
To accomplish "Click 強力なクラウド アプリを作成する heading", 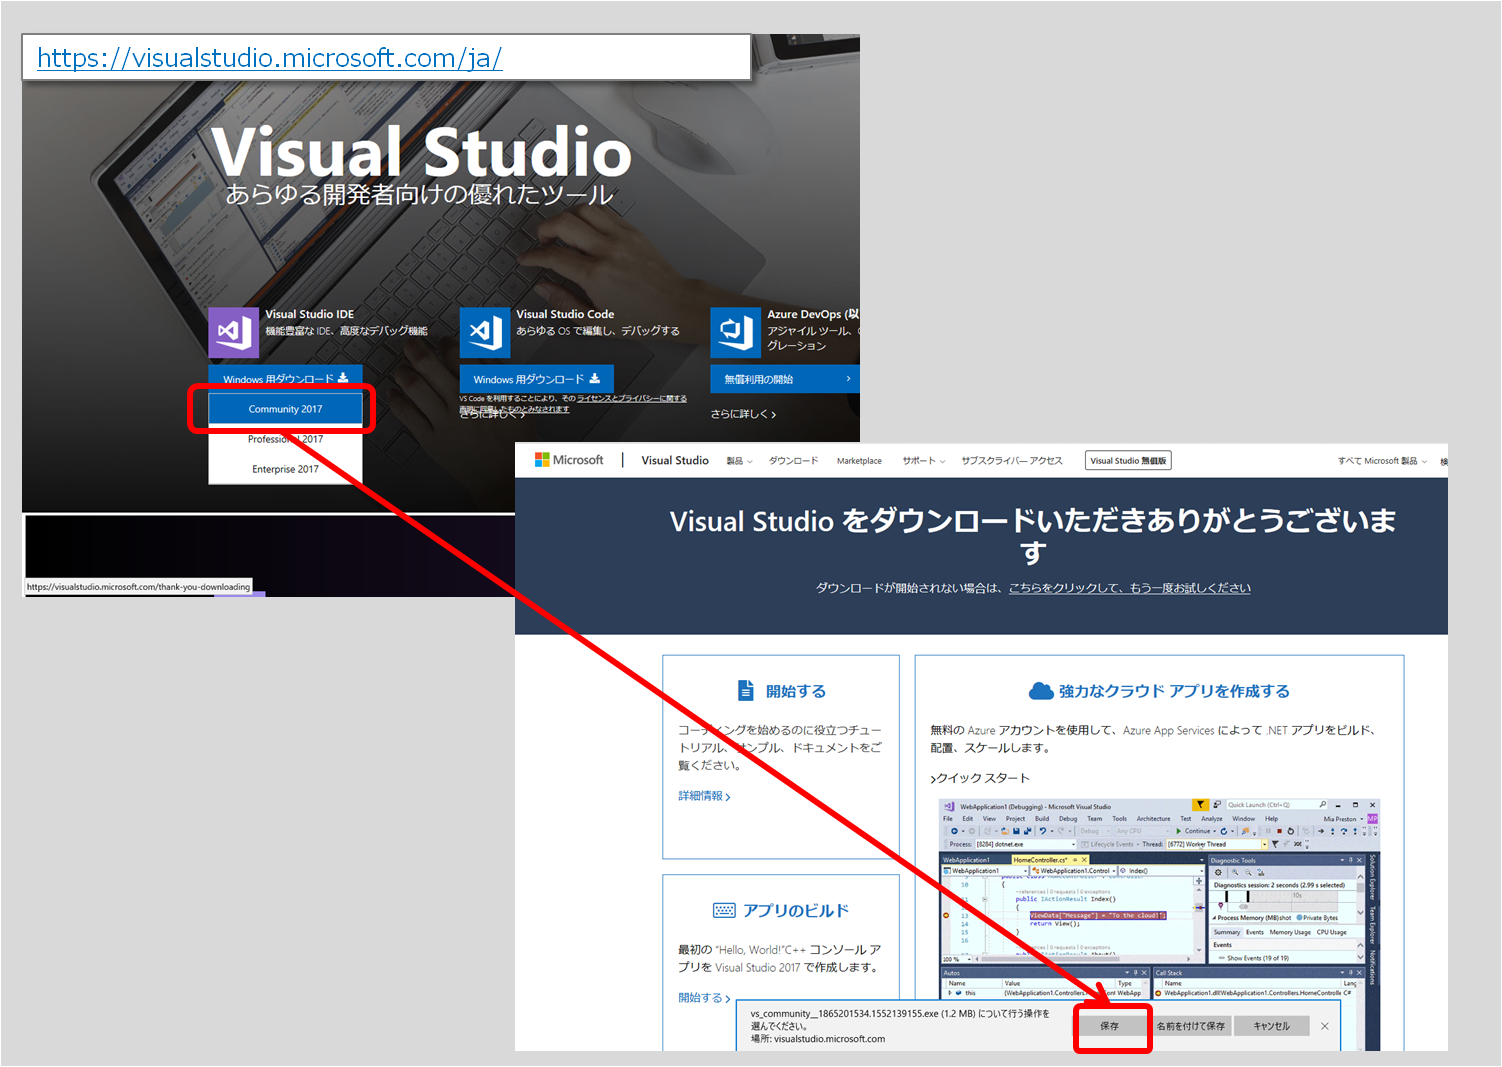I will pyautogui.click(x=1174, y=691).
